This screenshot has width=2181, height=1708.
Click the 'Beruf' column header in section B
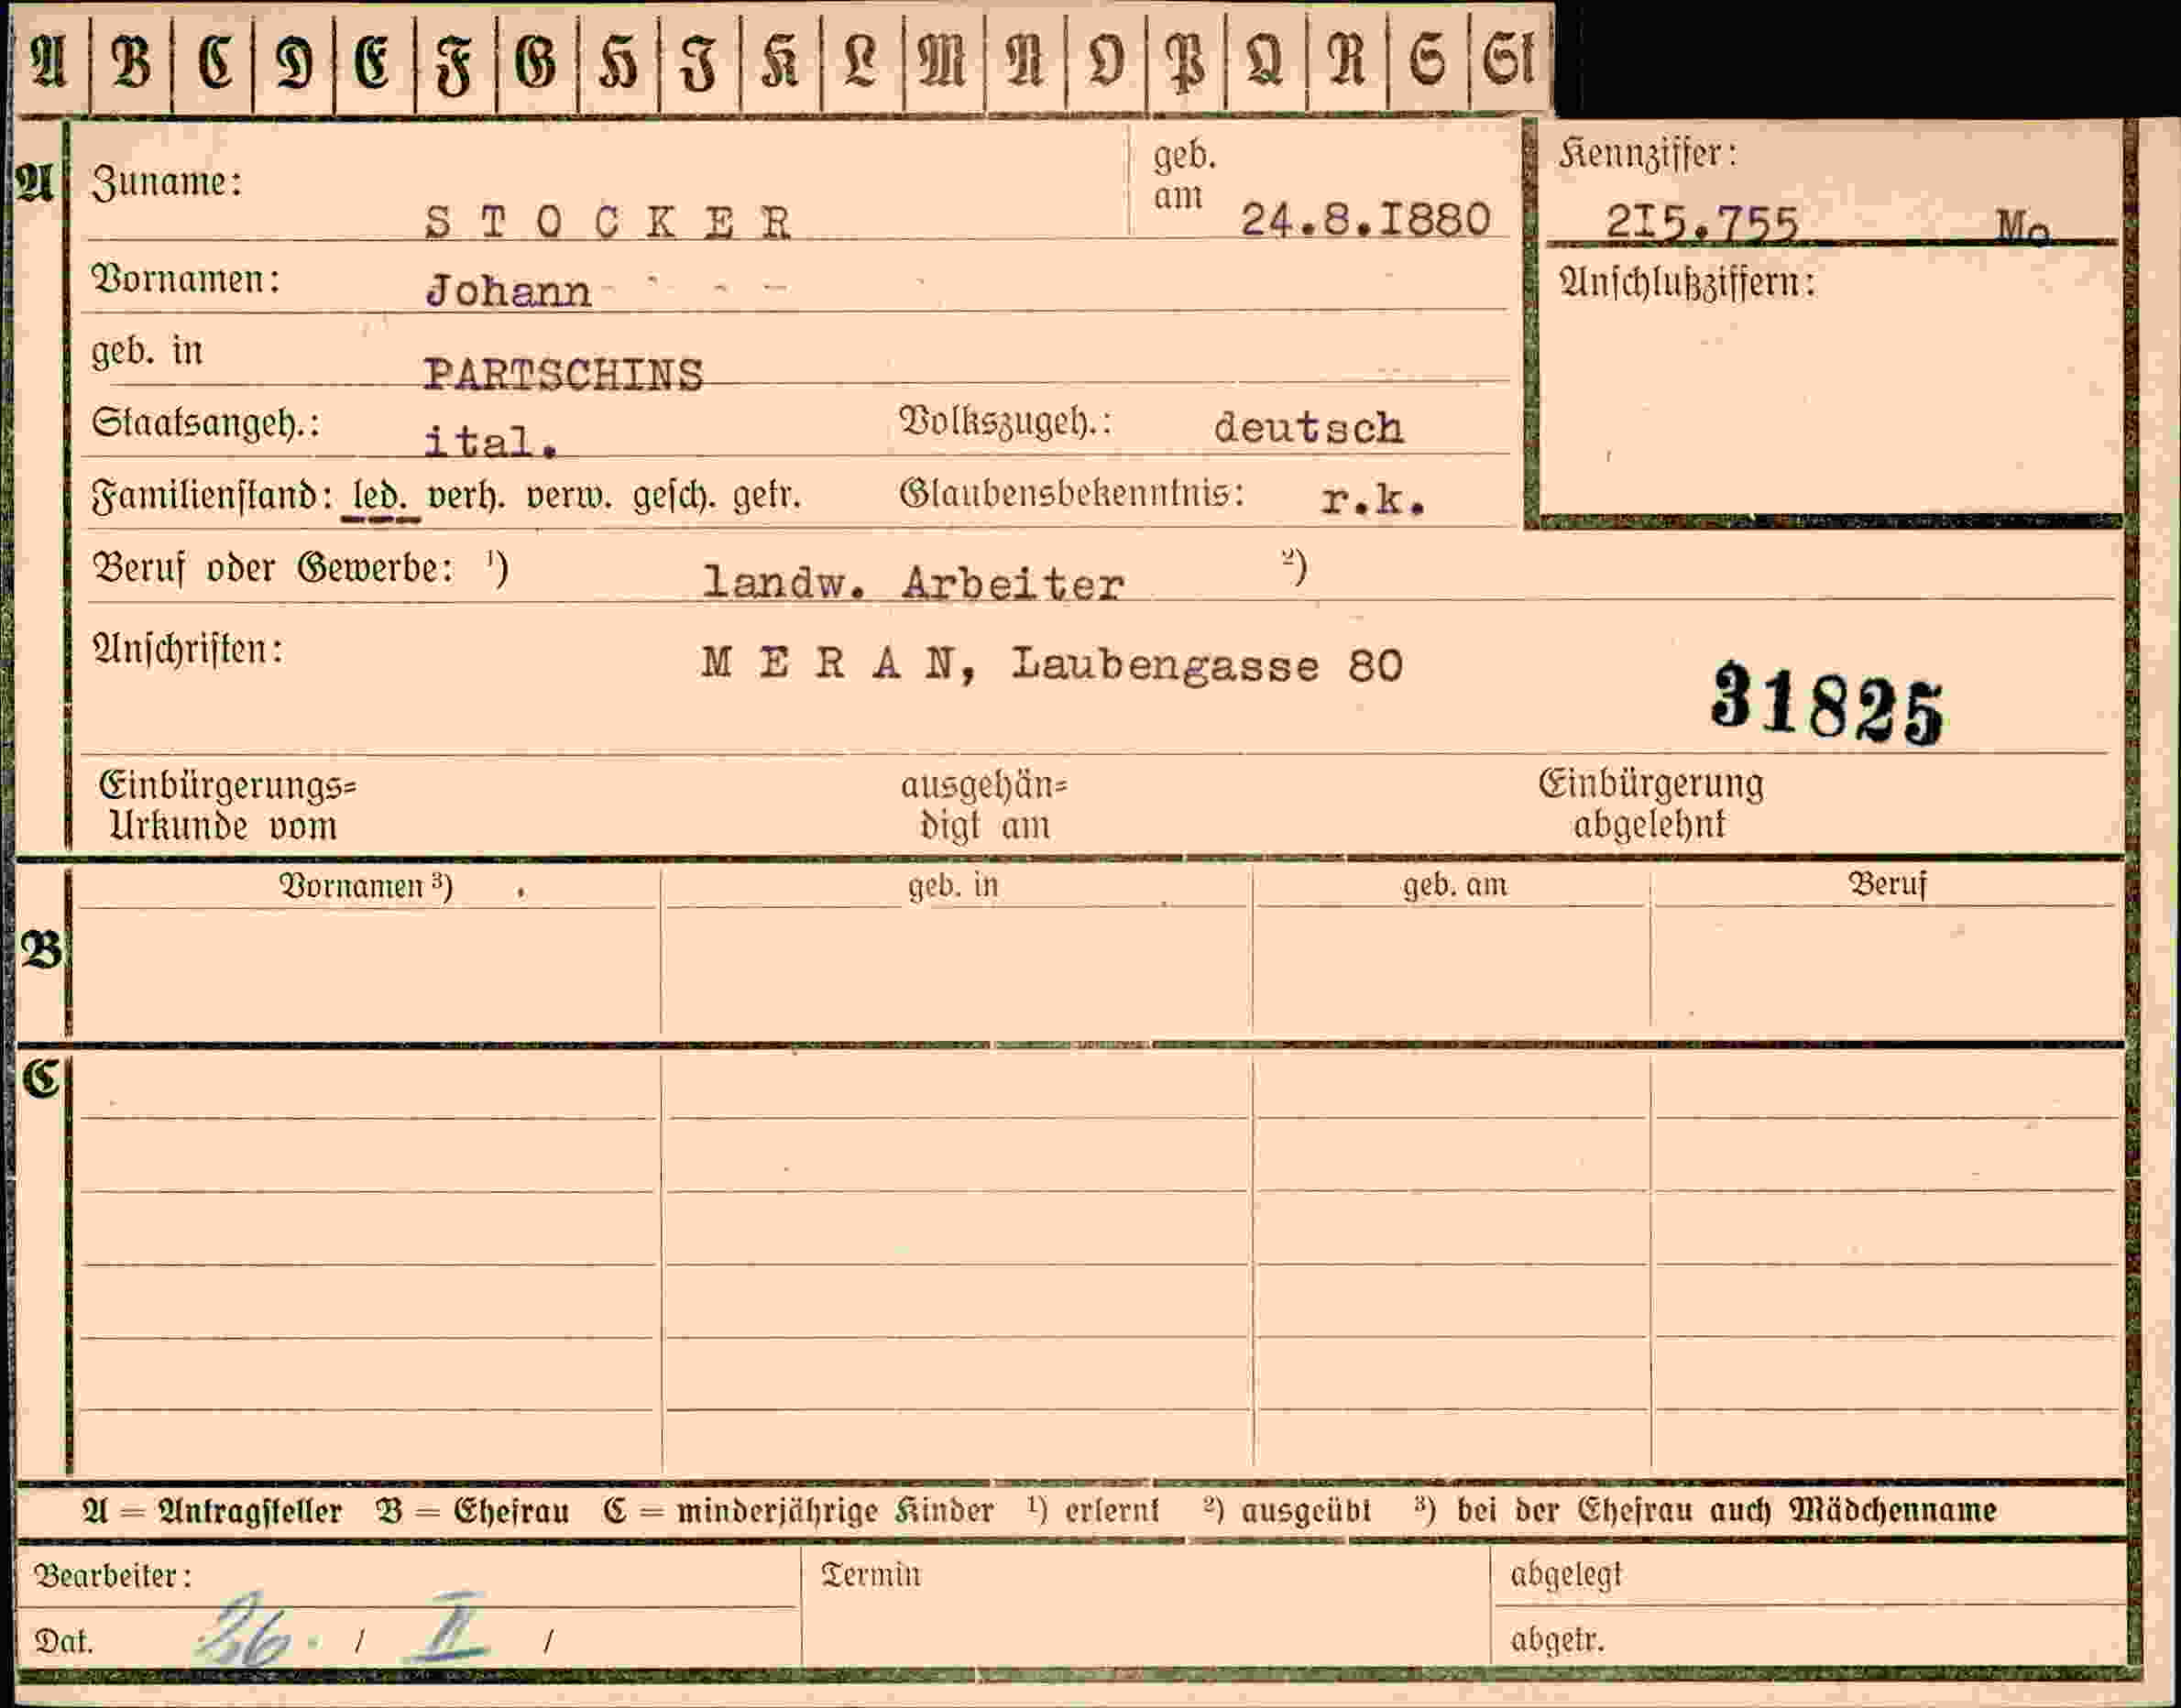click(x=1886, y=884)
